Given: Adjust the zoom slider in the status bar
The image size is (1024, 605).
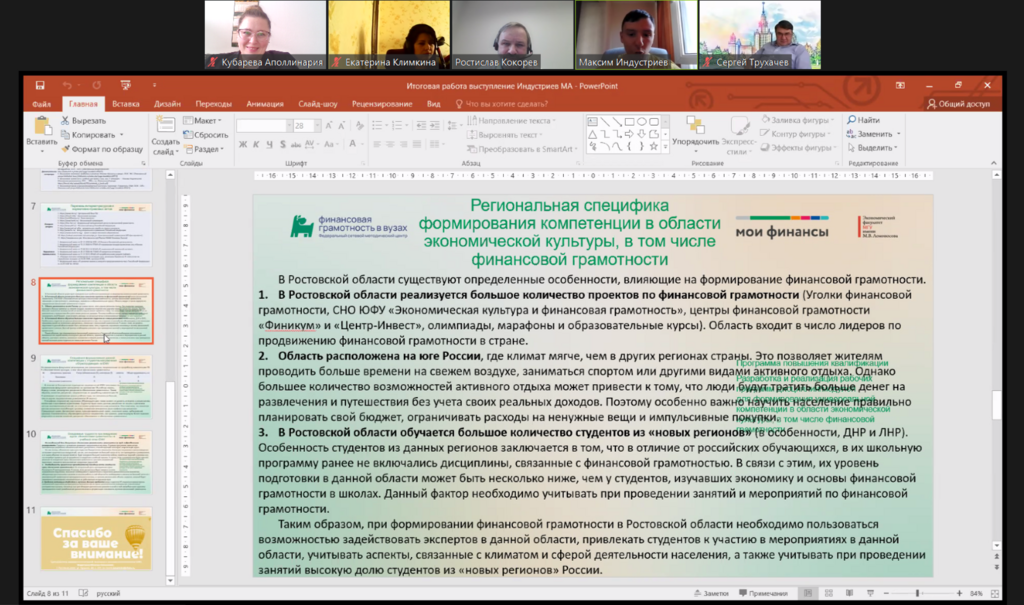Looking at the screenshot, I should (x=918, y=593).
